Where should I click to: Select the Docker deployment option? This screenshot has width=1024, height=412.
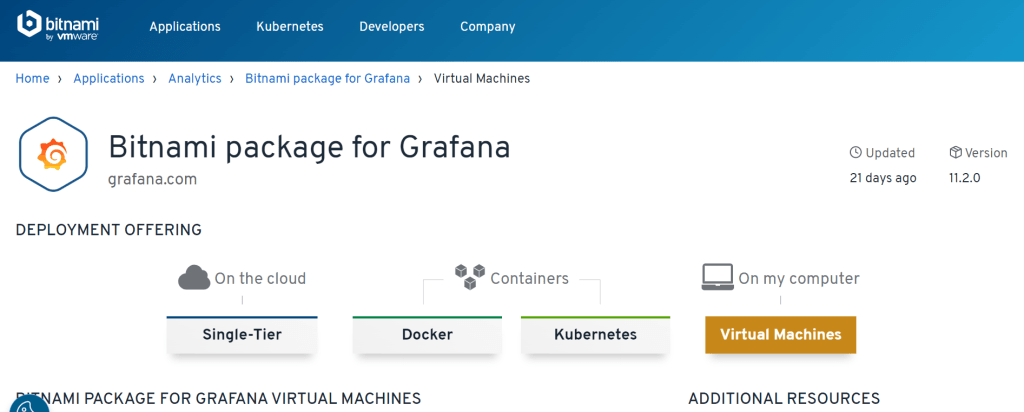(427, 335)
